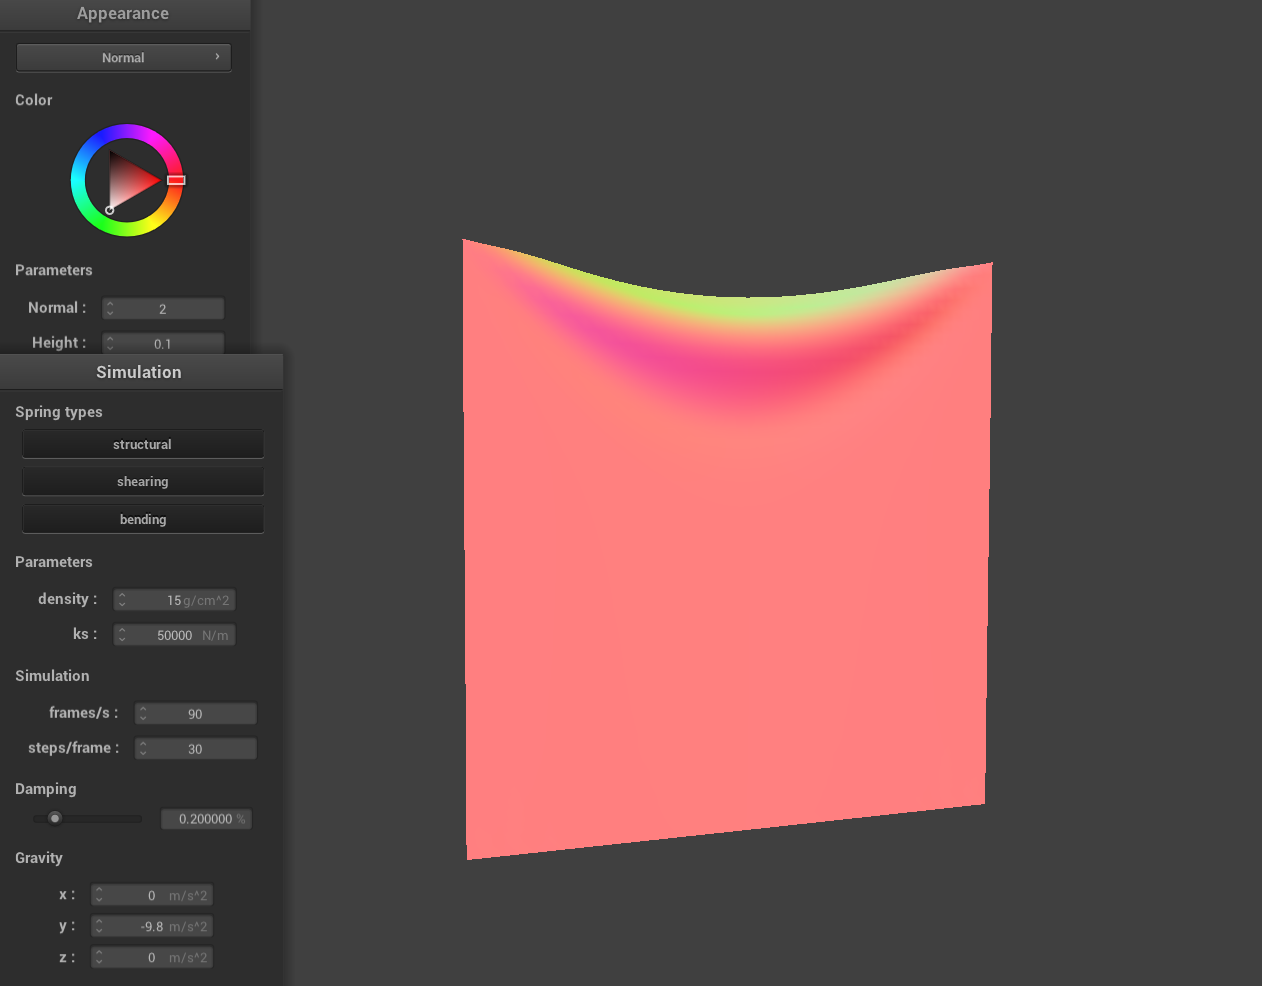Image resolution: width=1262 pixels, height=986 pixels.
Task: Click the density stepper arrows
Action: tap(122, 600)
